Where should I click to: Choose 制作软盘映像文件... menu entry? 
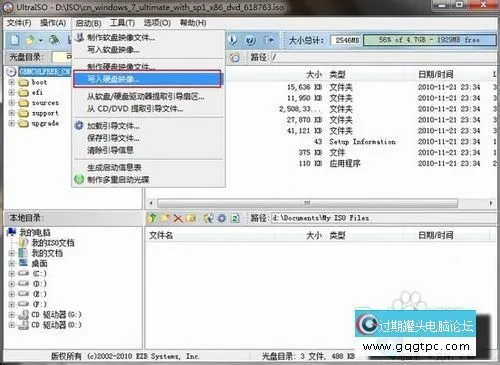[148, 37]
